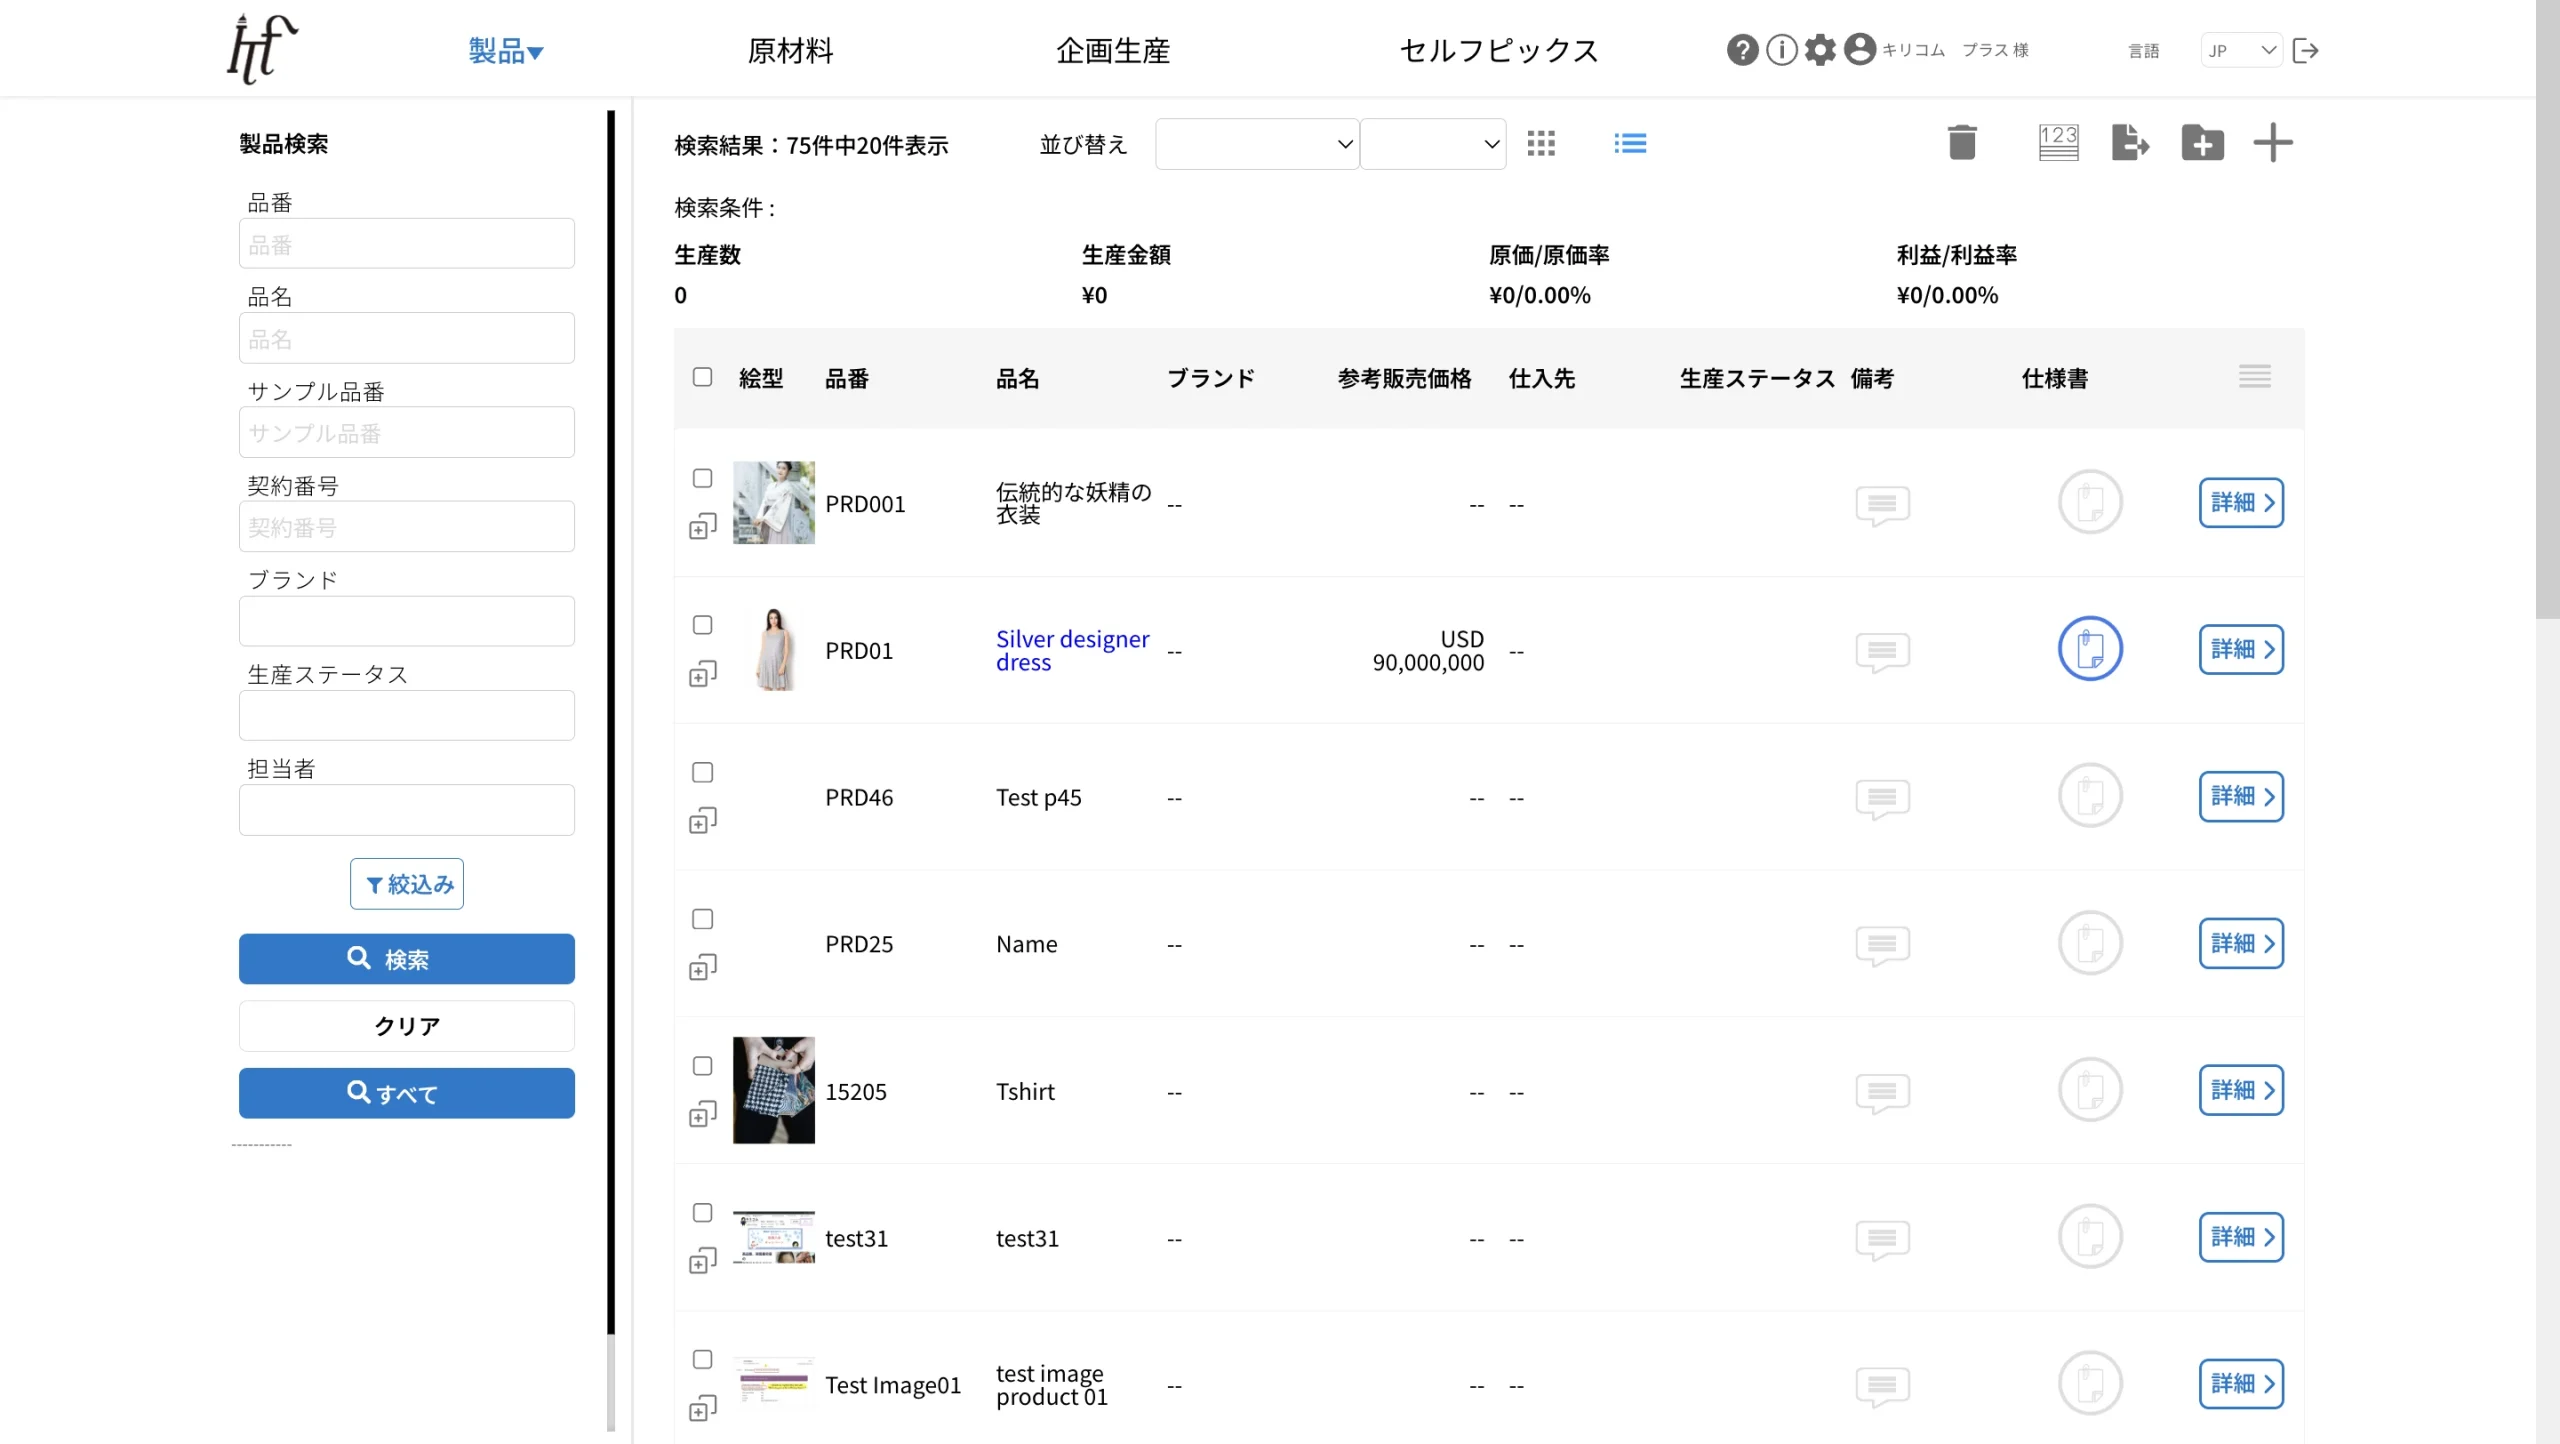The height and width of the screenshot is (1444, 2560).
Task: Click the 品名 input field
Action: [407, 338]
